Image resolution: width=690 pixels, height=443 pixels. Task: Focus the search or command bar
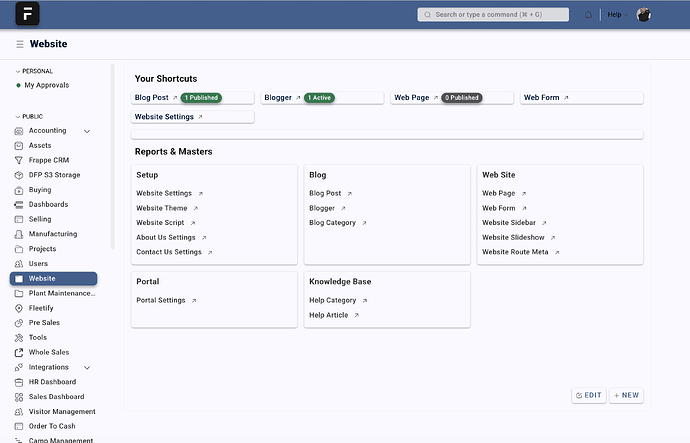[493, 15]
